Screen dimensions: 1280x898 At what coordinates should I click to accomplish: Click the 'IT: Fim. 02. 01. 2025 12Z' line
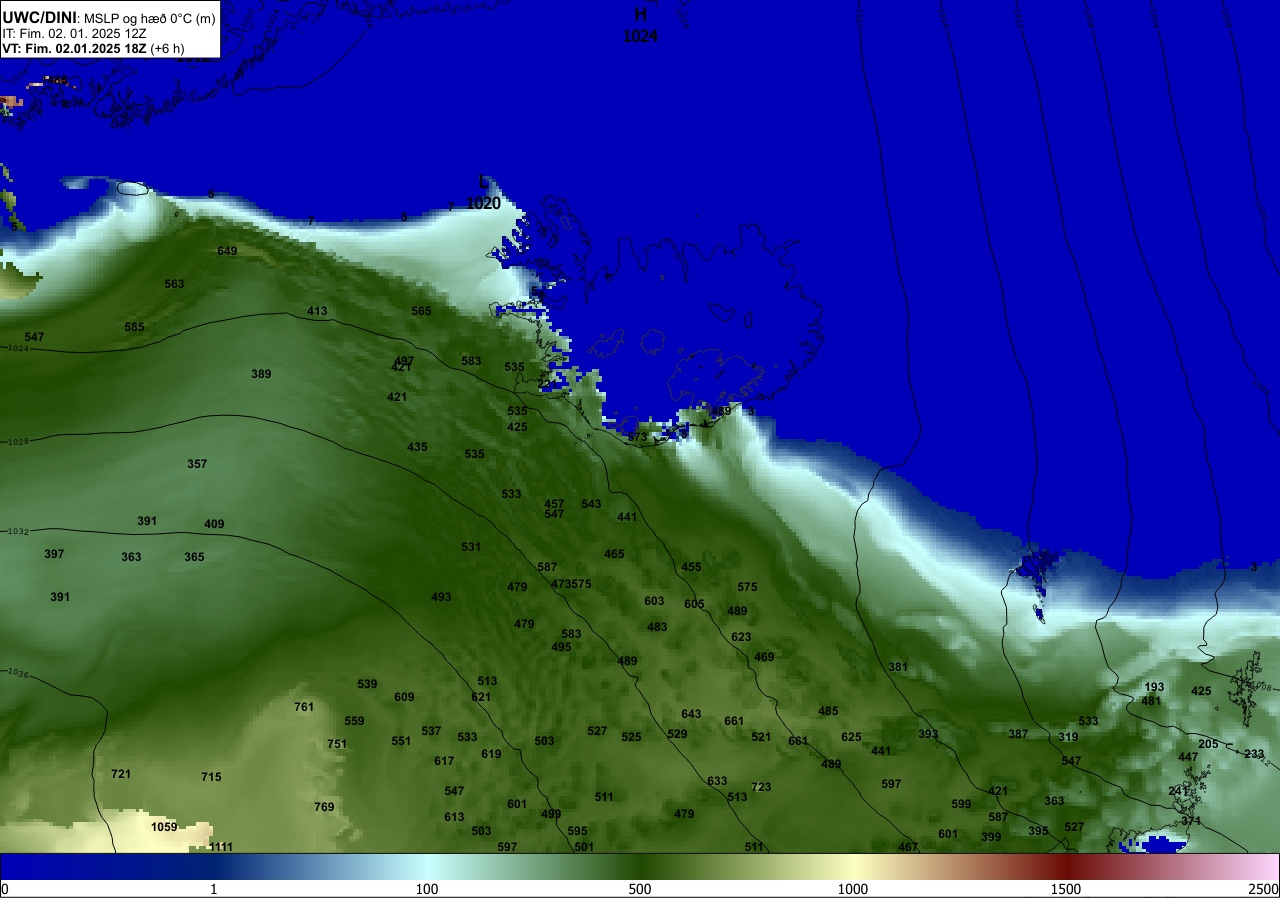click(72, 33)
